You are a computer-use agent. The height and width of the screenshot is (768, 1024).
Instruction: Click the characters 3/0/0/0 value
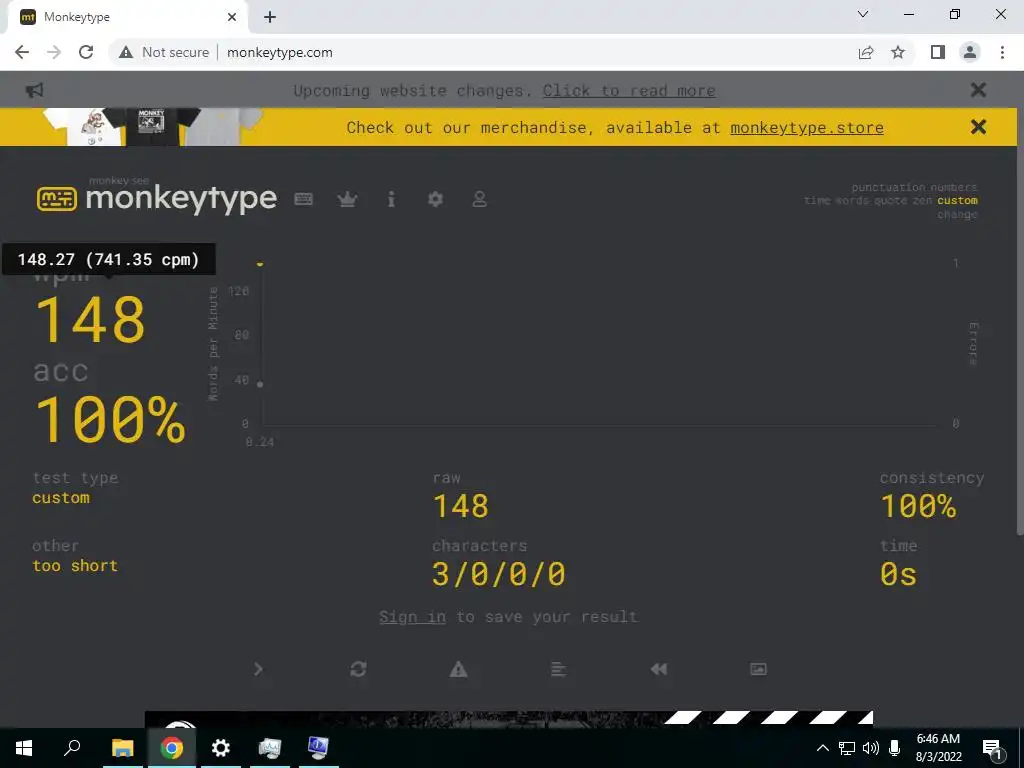(x=498, y=574)
